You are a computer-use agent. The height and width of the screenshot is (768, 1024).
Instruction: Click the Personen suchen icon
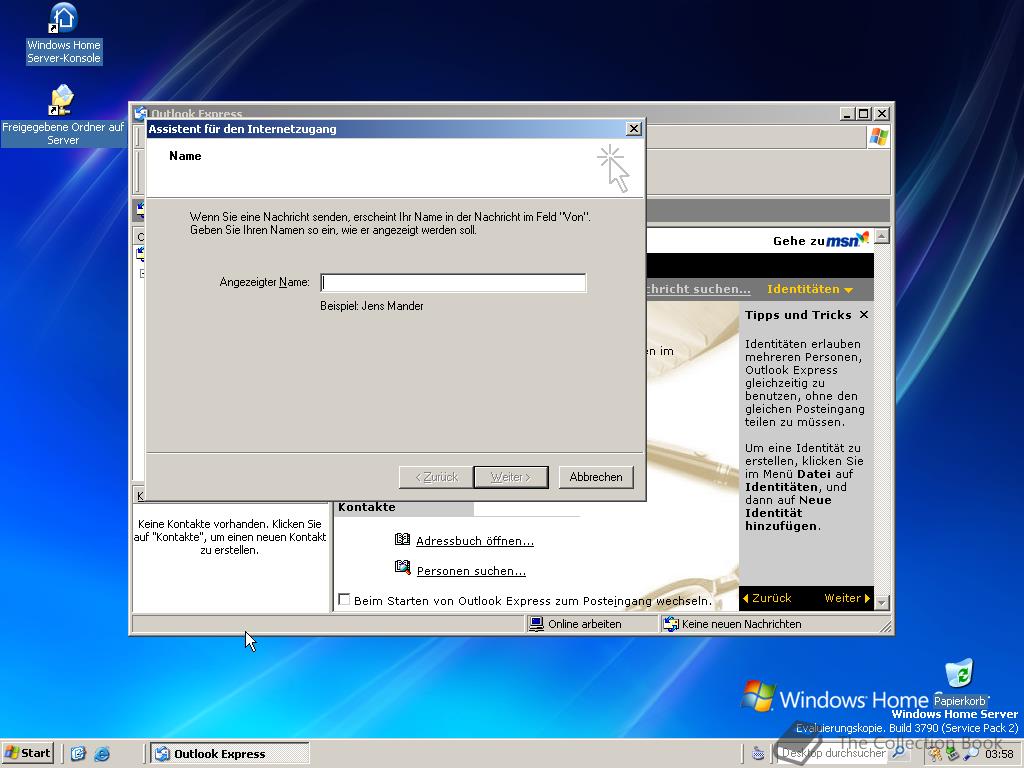coord(402,568)
